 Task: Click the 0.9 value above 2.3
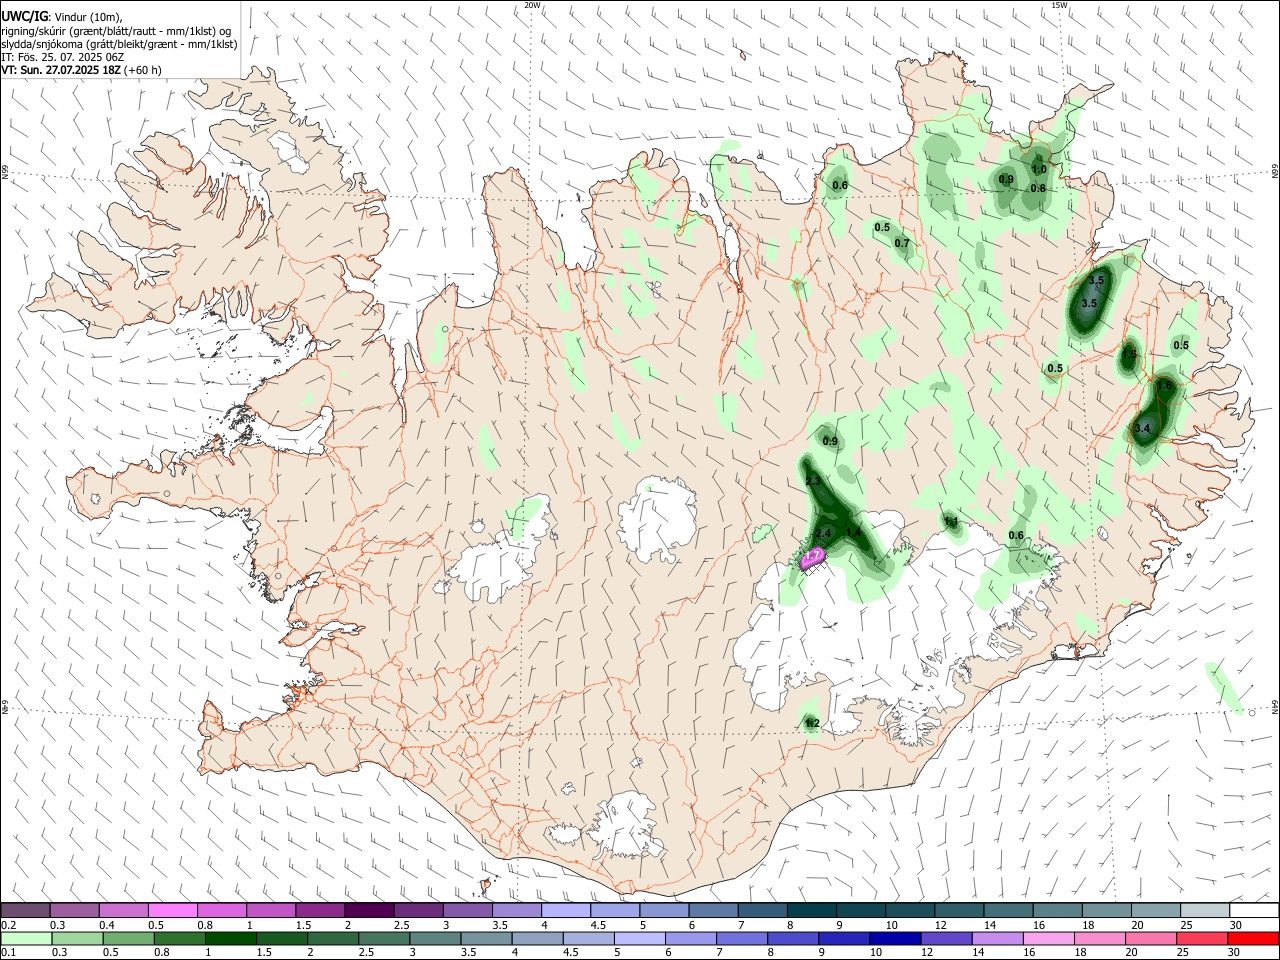click(x=830, y=442)
